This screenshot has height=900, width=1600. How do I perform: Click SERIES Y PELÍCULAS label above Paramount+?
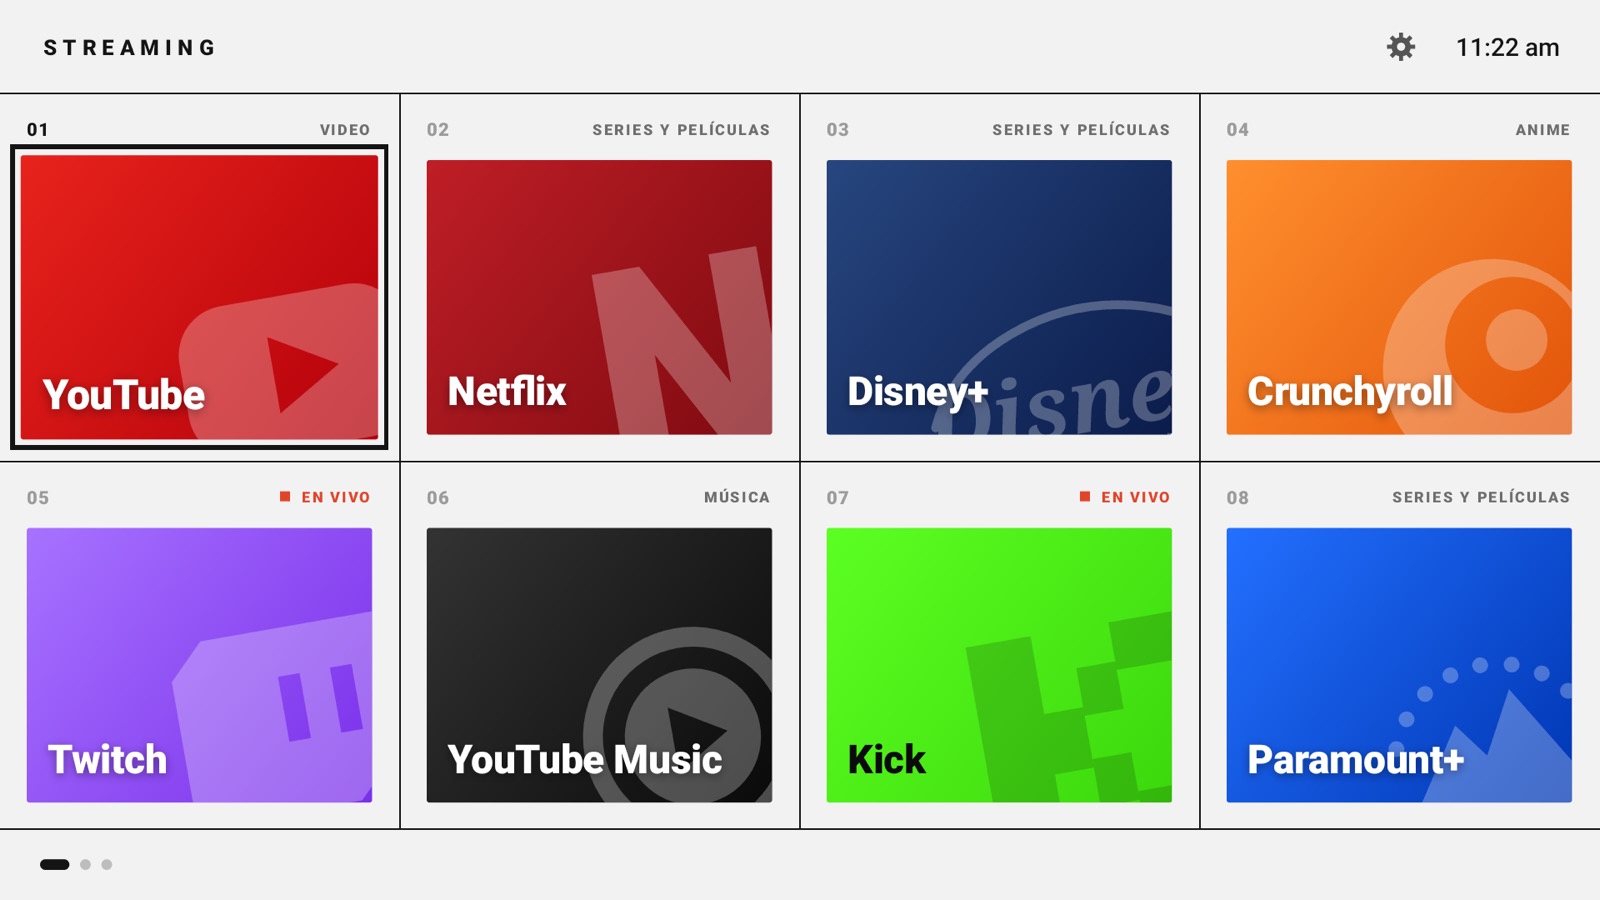pos(1481,497)
